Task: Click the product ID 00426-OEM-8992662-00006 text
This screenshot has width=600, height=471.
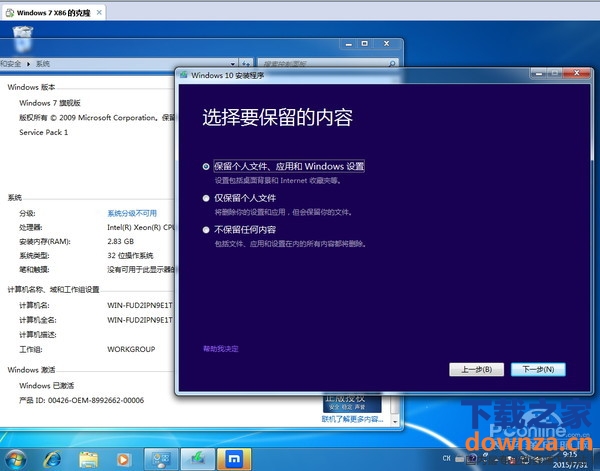Action: point(96,401)
